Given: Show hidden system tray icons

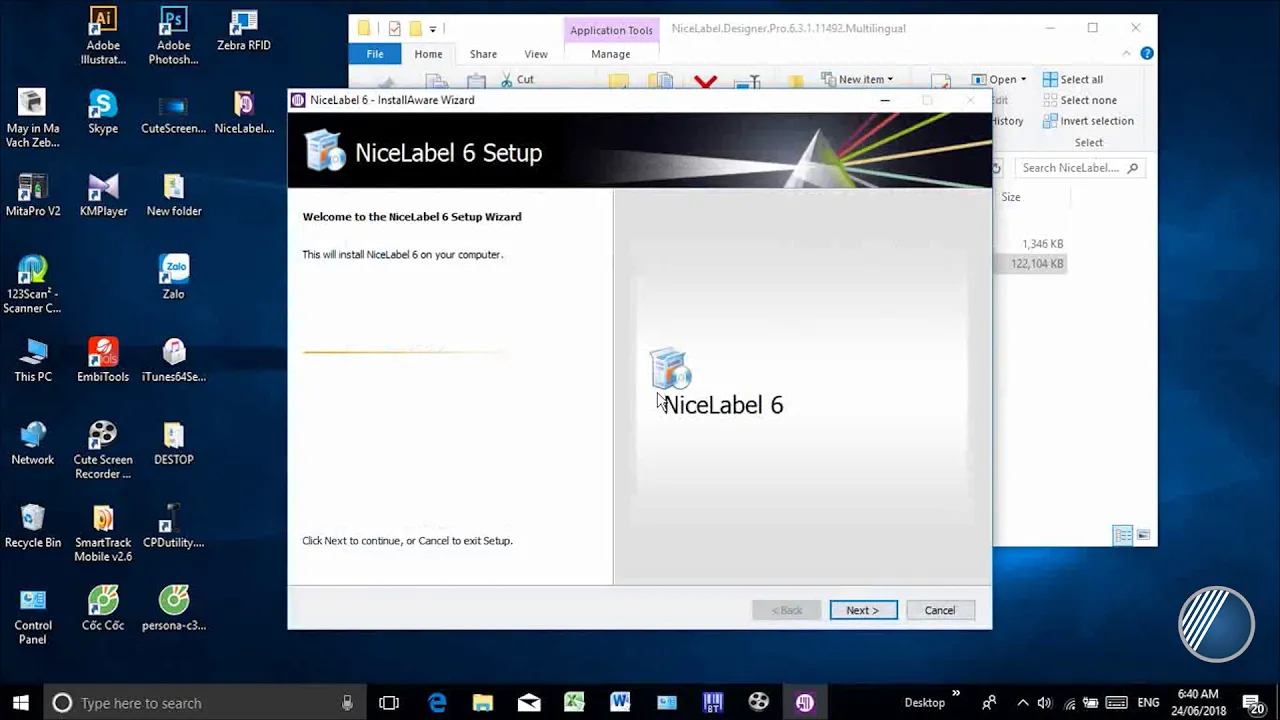Looking at the screenshot, I should (x=1022, y=703).
